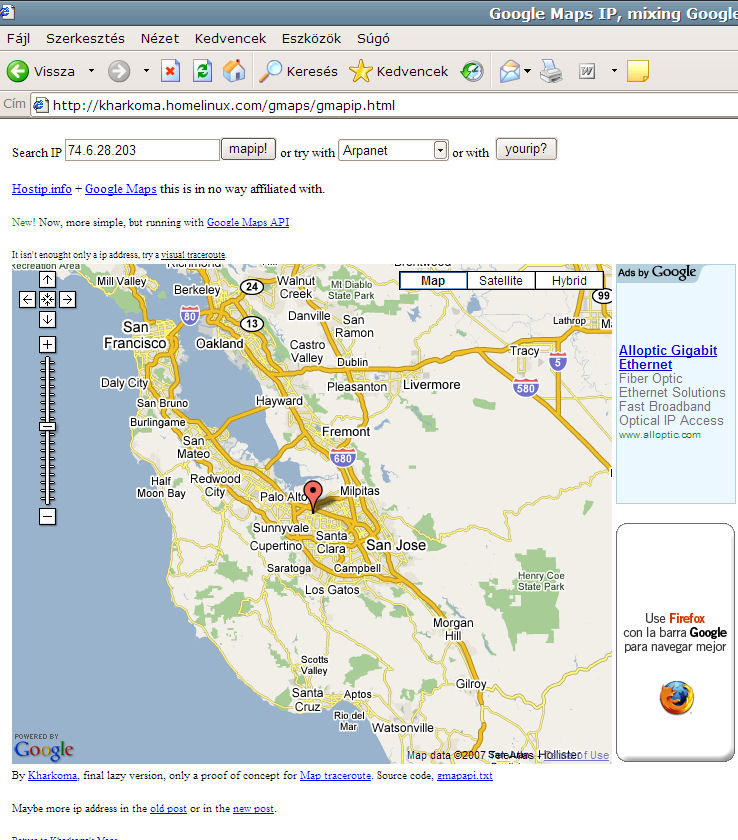Open the visual traceroute link
This screenshot has width=738, height=840.
pyautogui.click(x=193, y=255)
